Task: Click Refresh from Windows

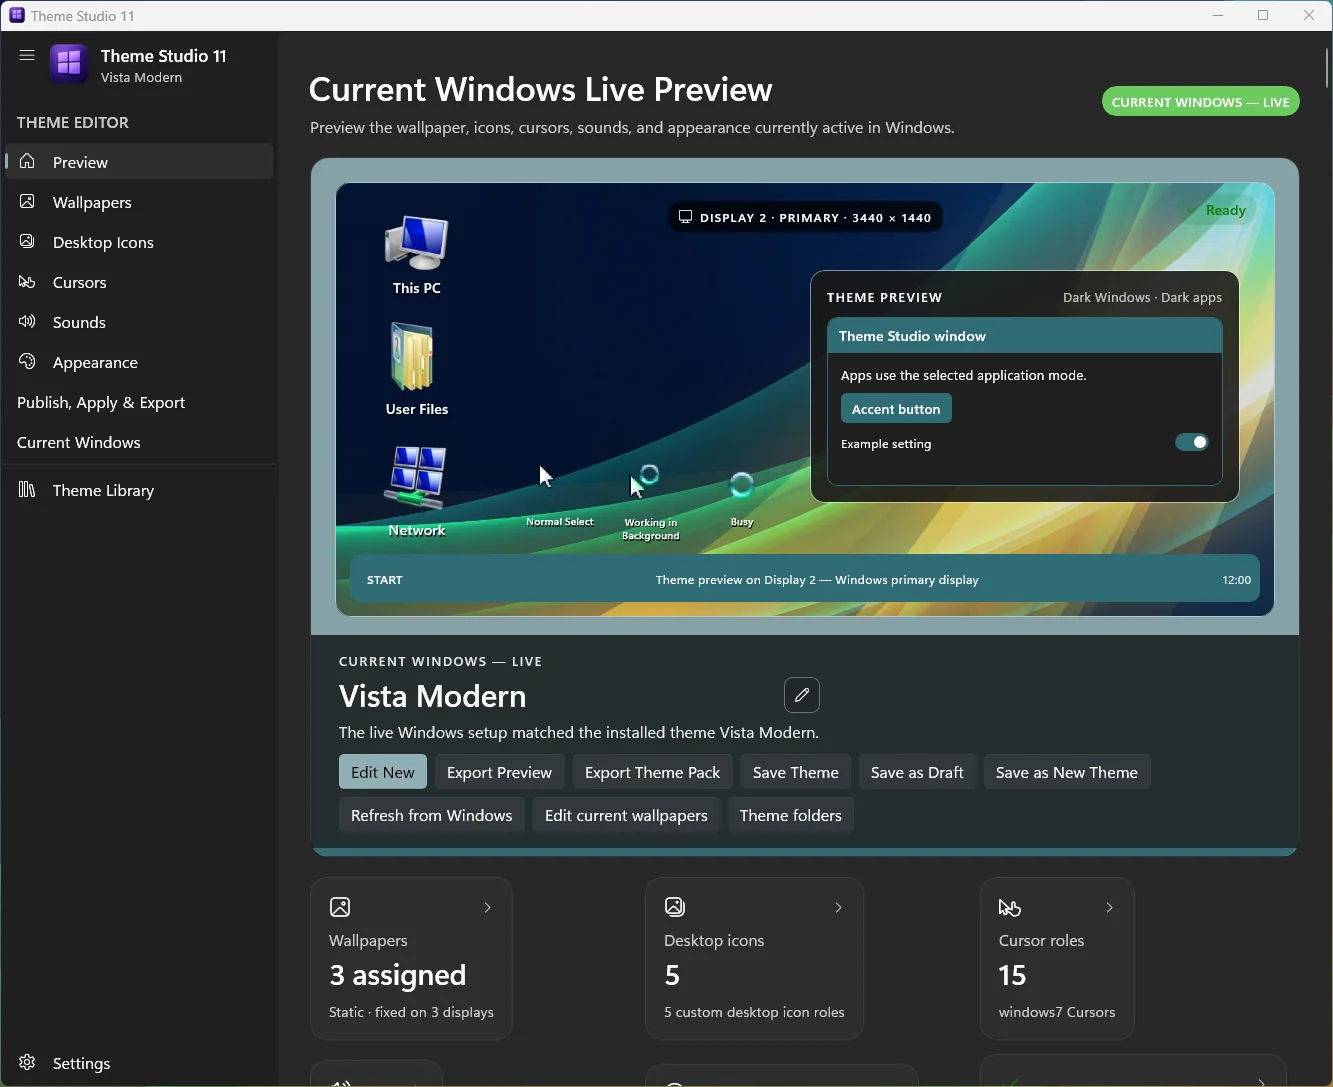Action: [432, 815]
